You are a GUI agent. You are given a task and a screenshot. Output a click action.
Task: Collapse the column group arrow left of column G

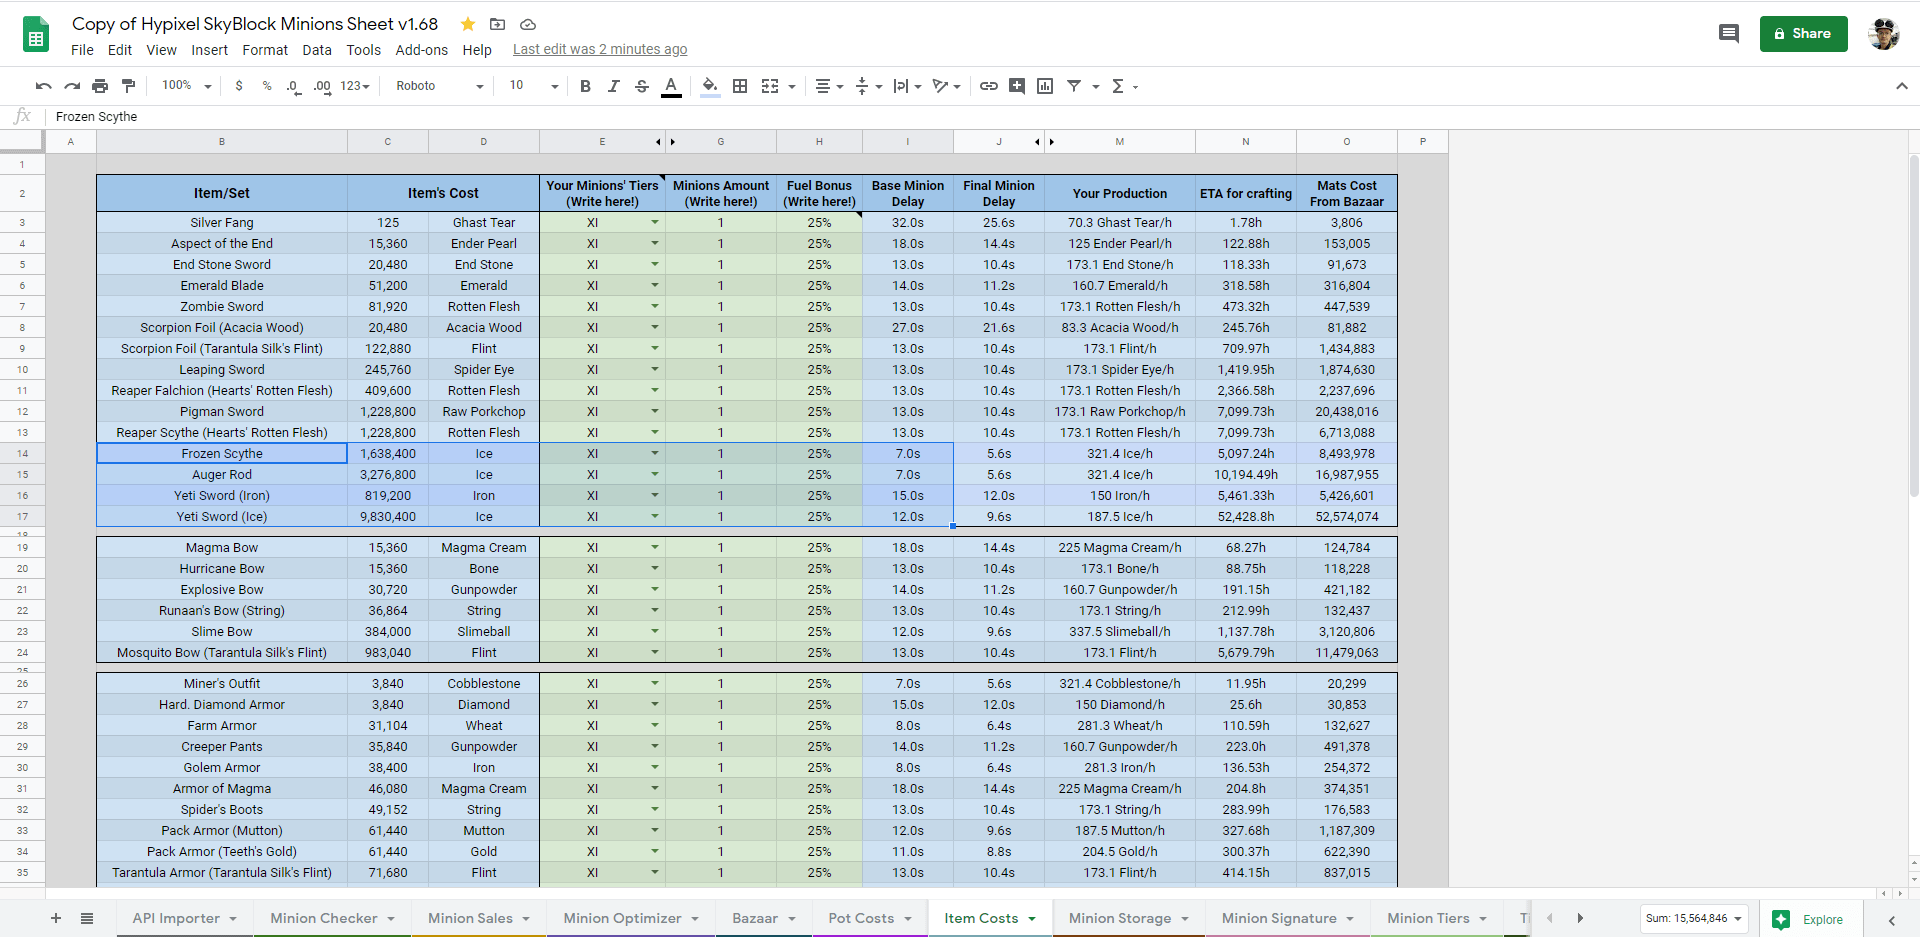[658, 142]
